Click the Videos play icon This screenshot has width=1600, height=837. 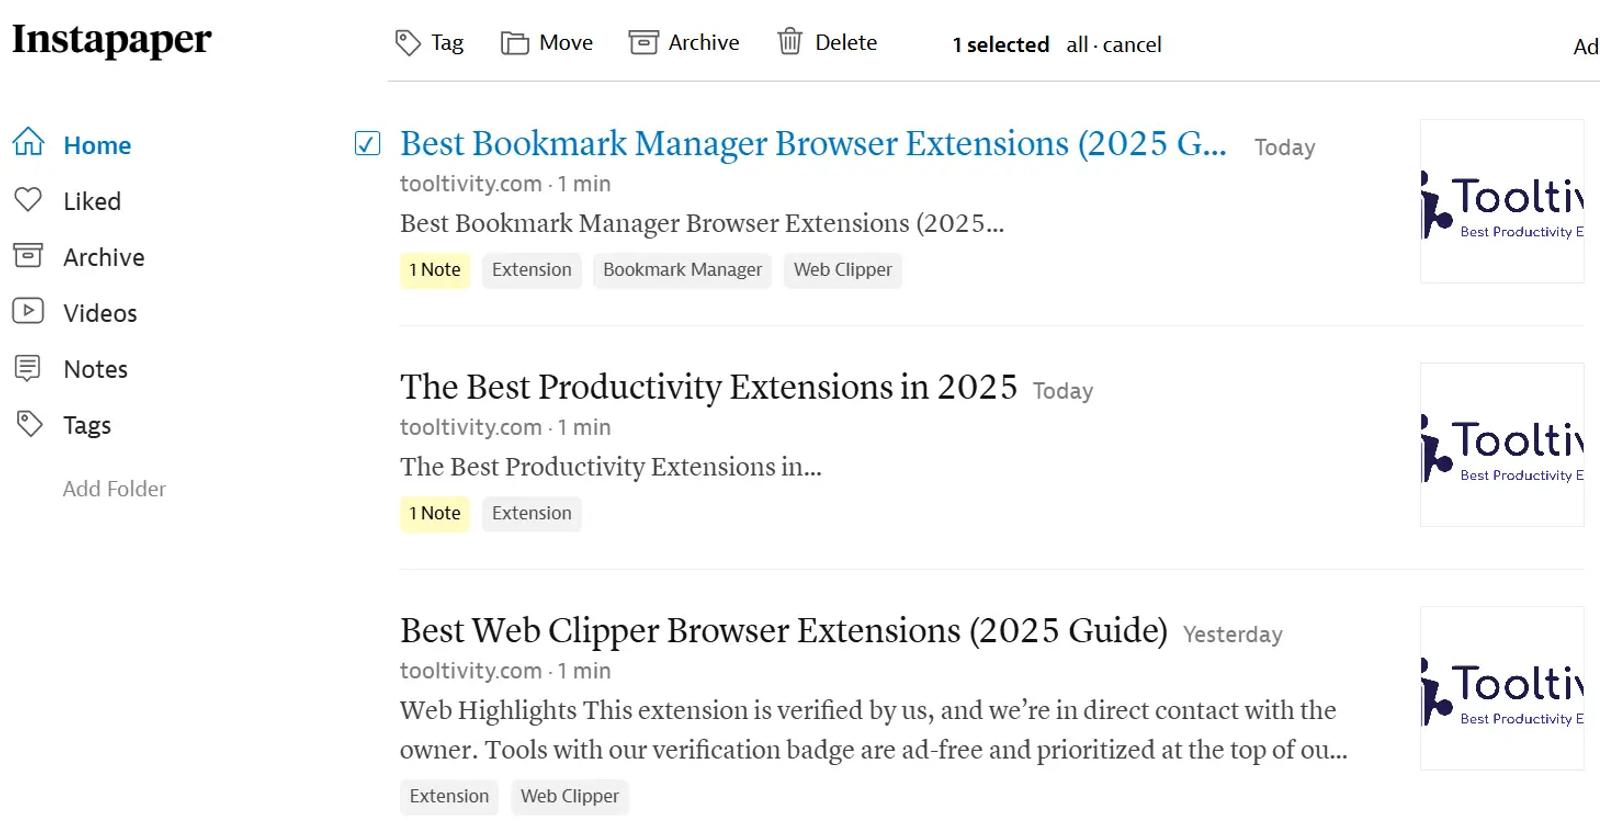28,311
